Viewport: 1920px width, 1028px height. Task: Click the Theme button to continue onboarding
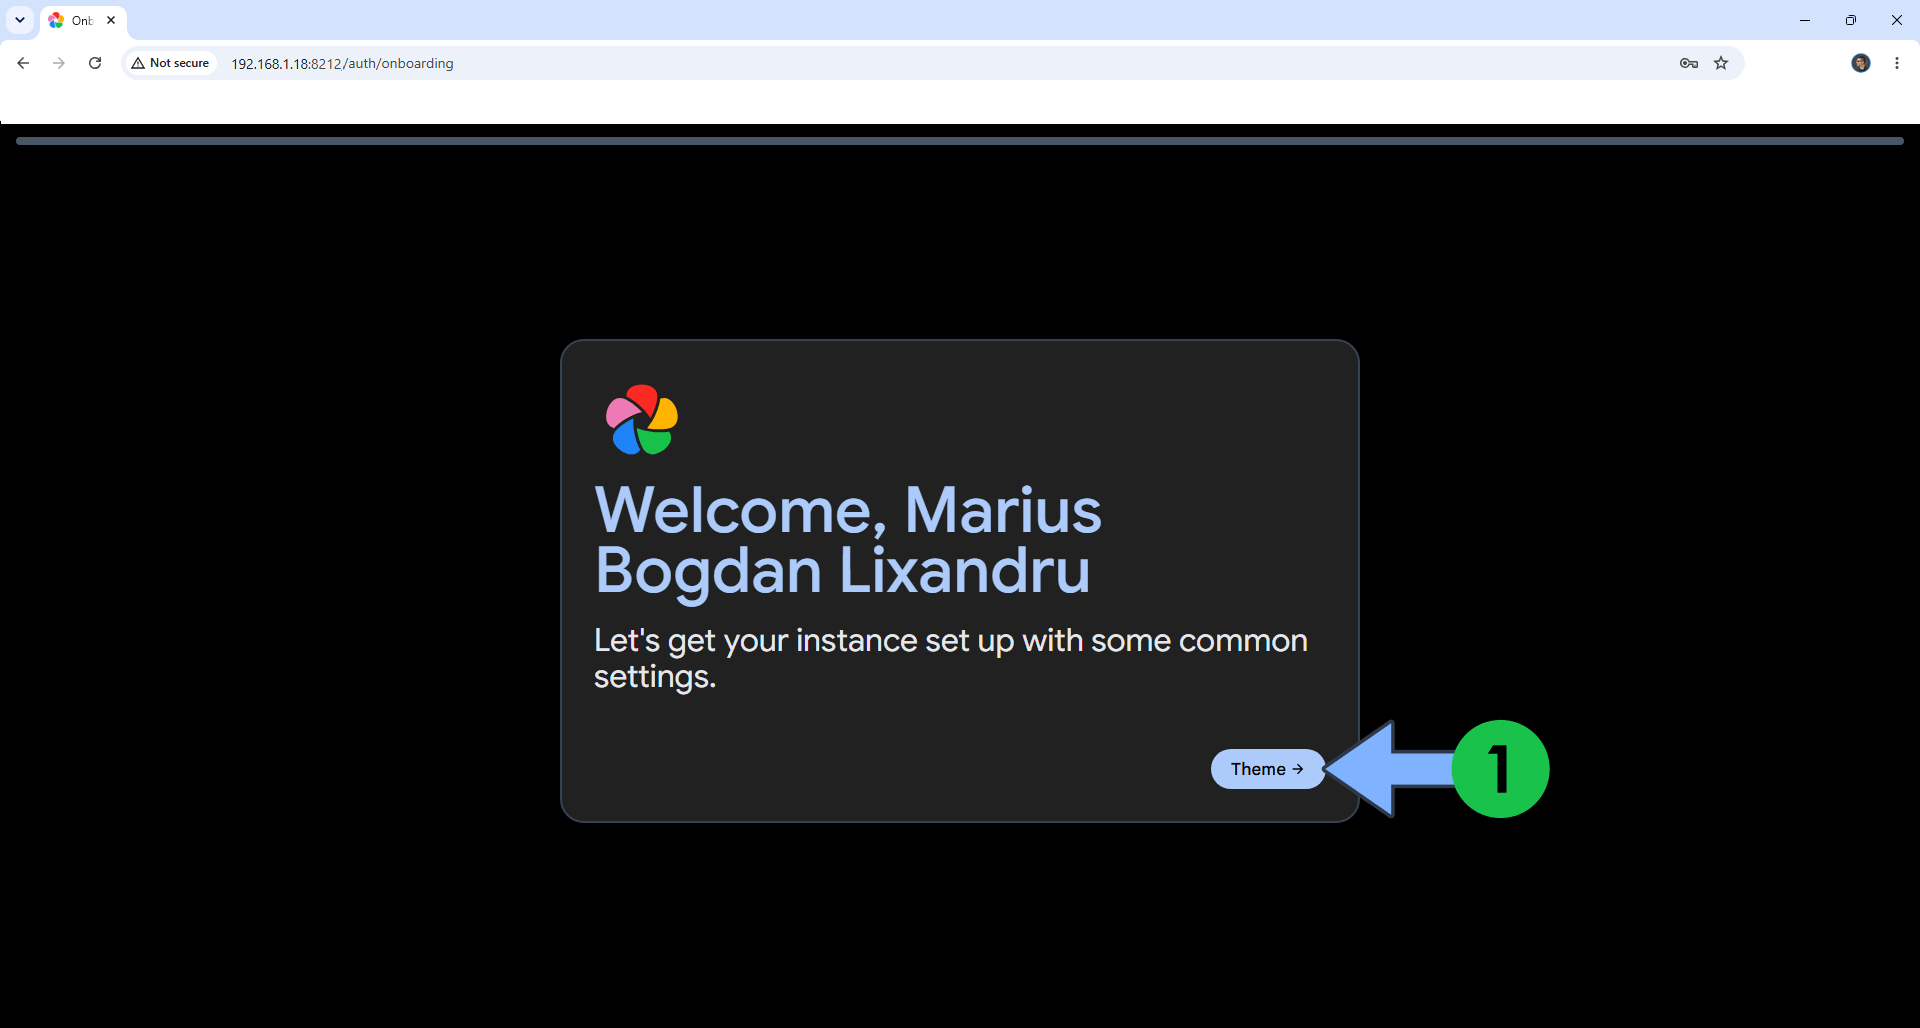1267,769
